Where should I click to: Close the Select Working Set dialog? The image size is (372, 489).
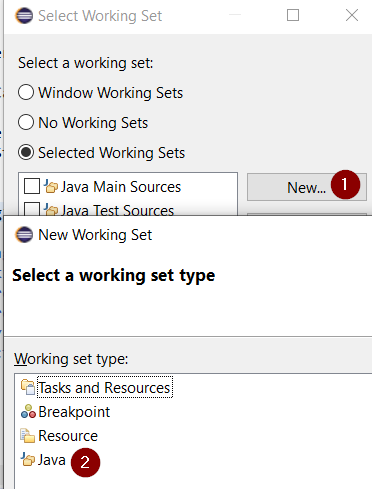(352, 15)
